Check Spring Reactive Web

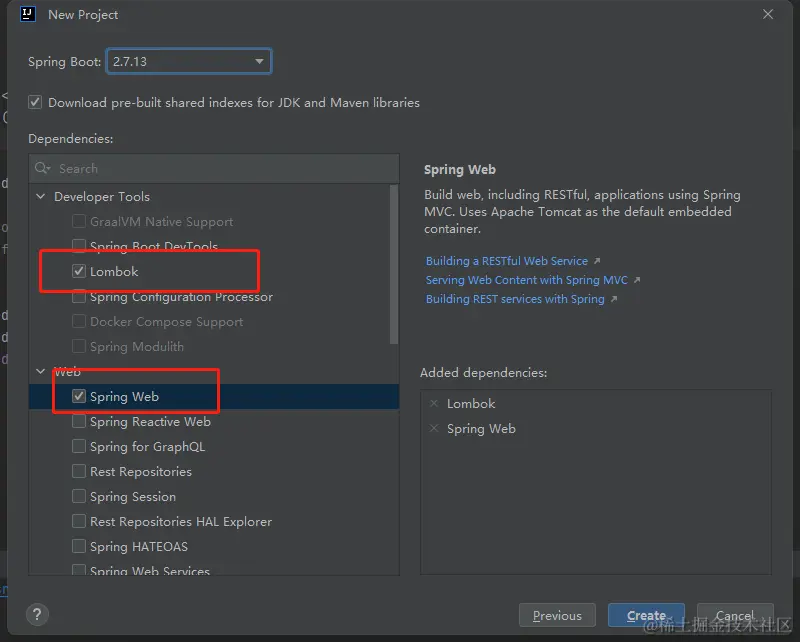(x=79, y=421)
